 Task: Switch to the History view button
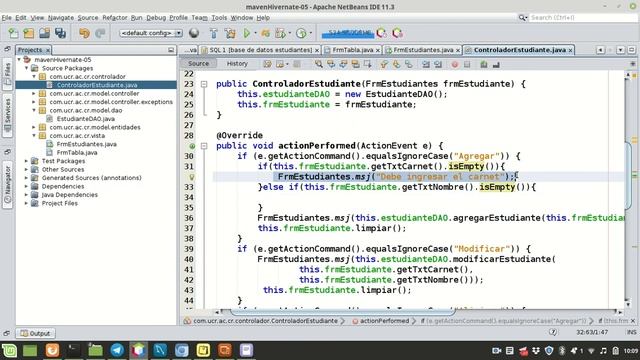[x=237, y=64]
